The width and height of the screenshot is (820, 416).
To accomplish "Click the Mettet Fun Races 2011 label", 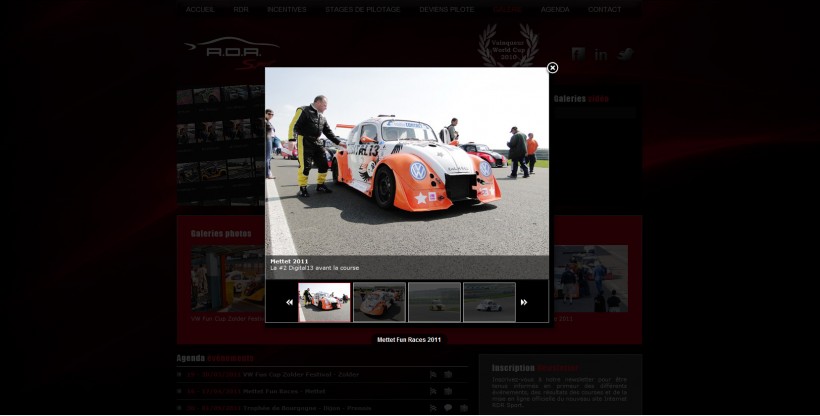I will pos(409,340).
